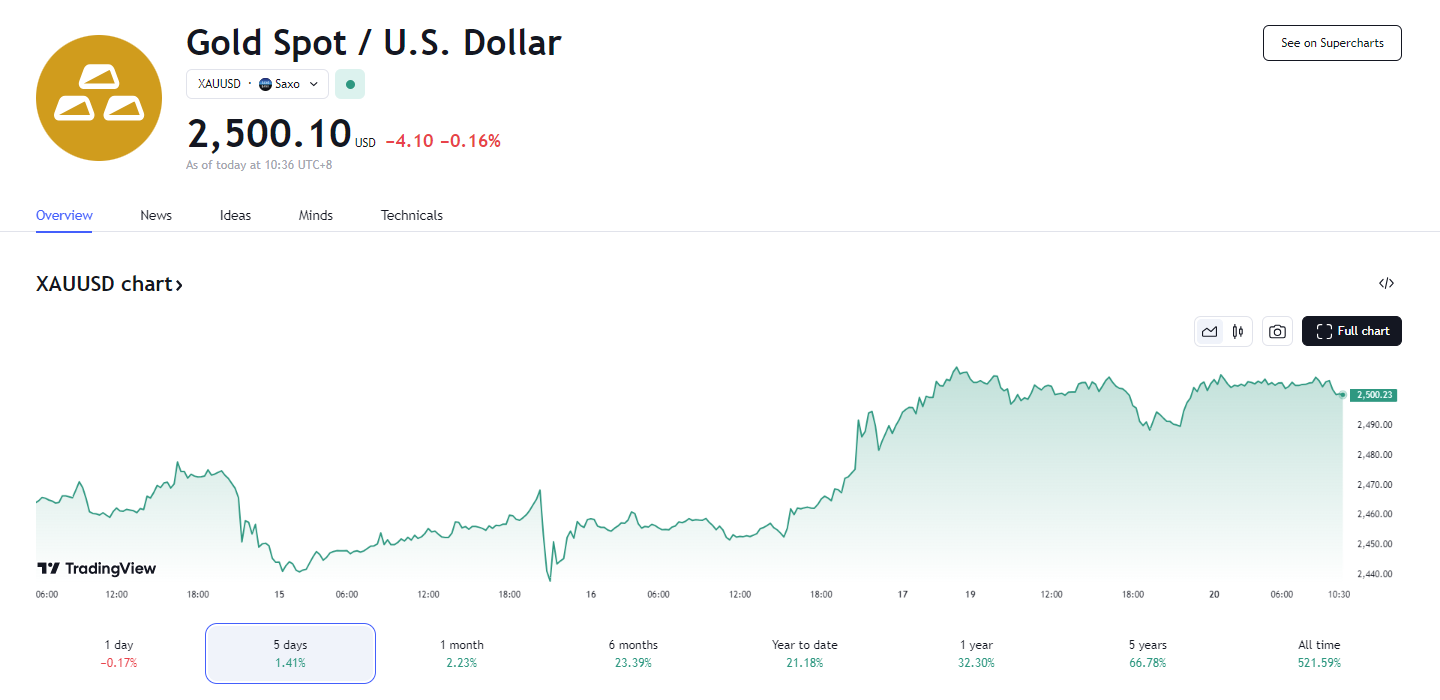Click the 2,500.23 price label on chart
Screen dimensions: 1440x700
point(1373,394)
